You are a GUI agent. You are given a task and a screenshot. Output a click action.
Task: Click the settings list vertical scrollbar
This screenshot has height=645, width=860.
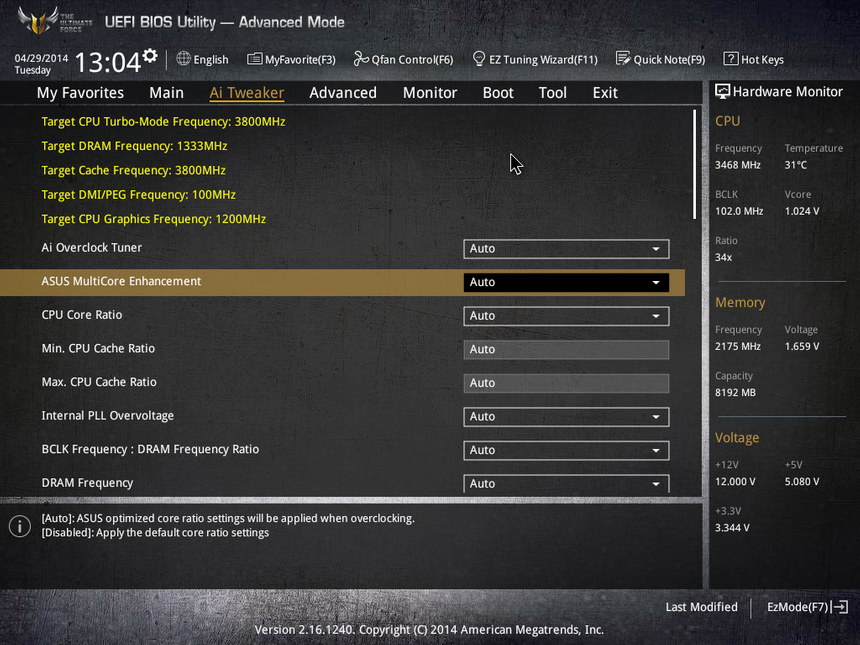[x=694, y=165]
